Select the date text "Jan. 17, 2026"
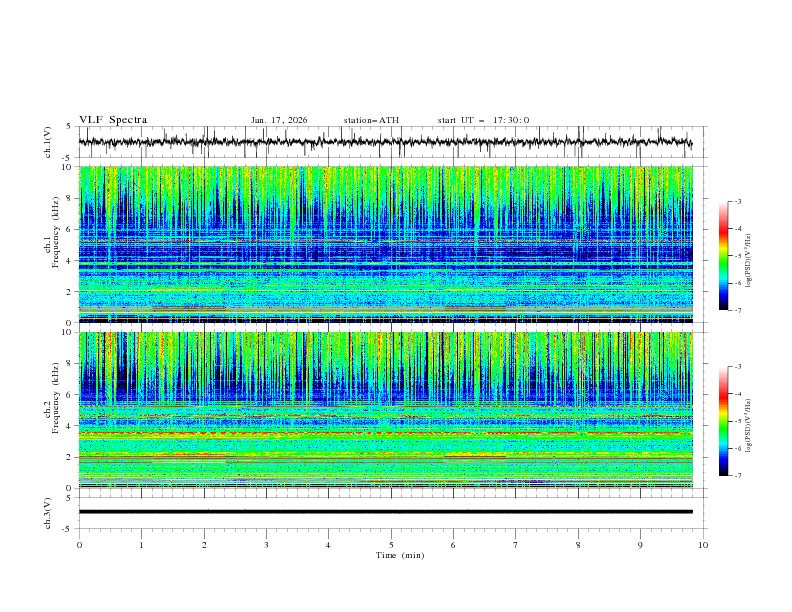This screenshot has width=792, height=612. 279,120
